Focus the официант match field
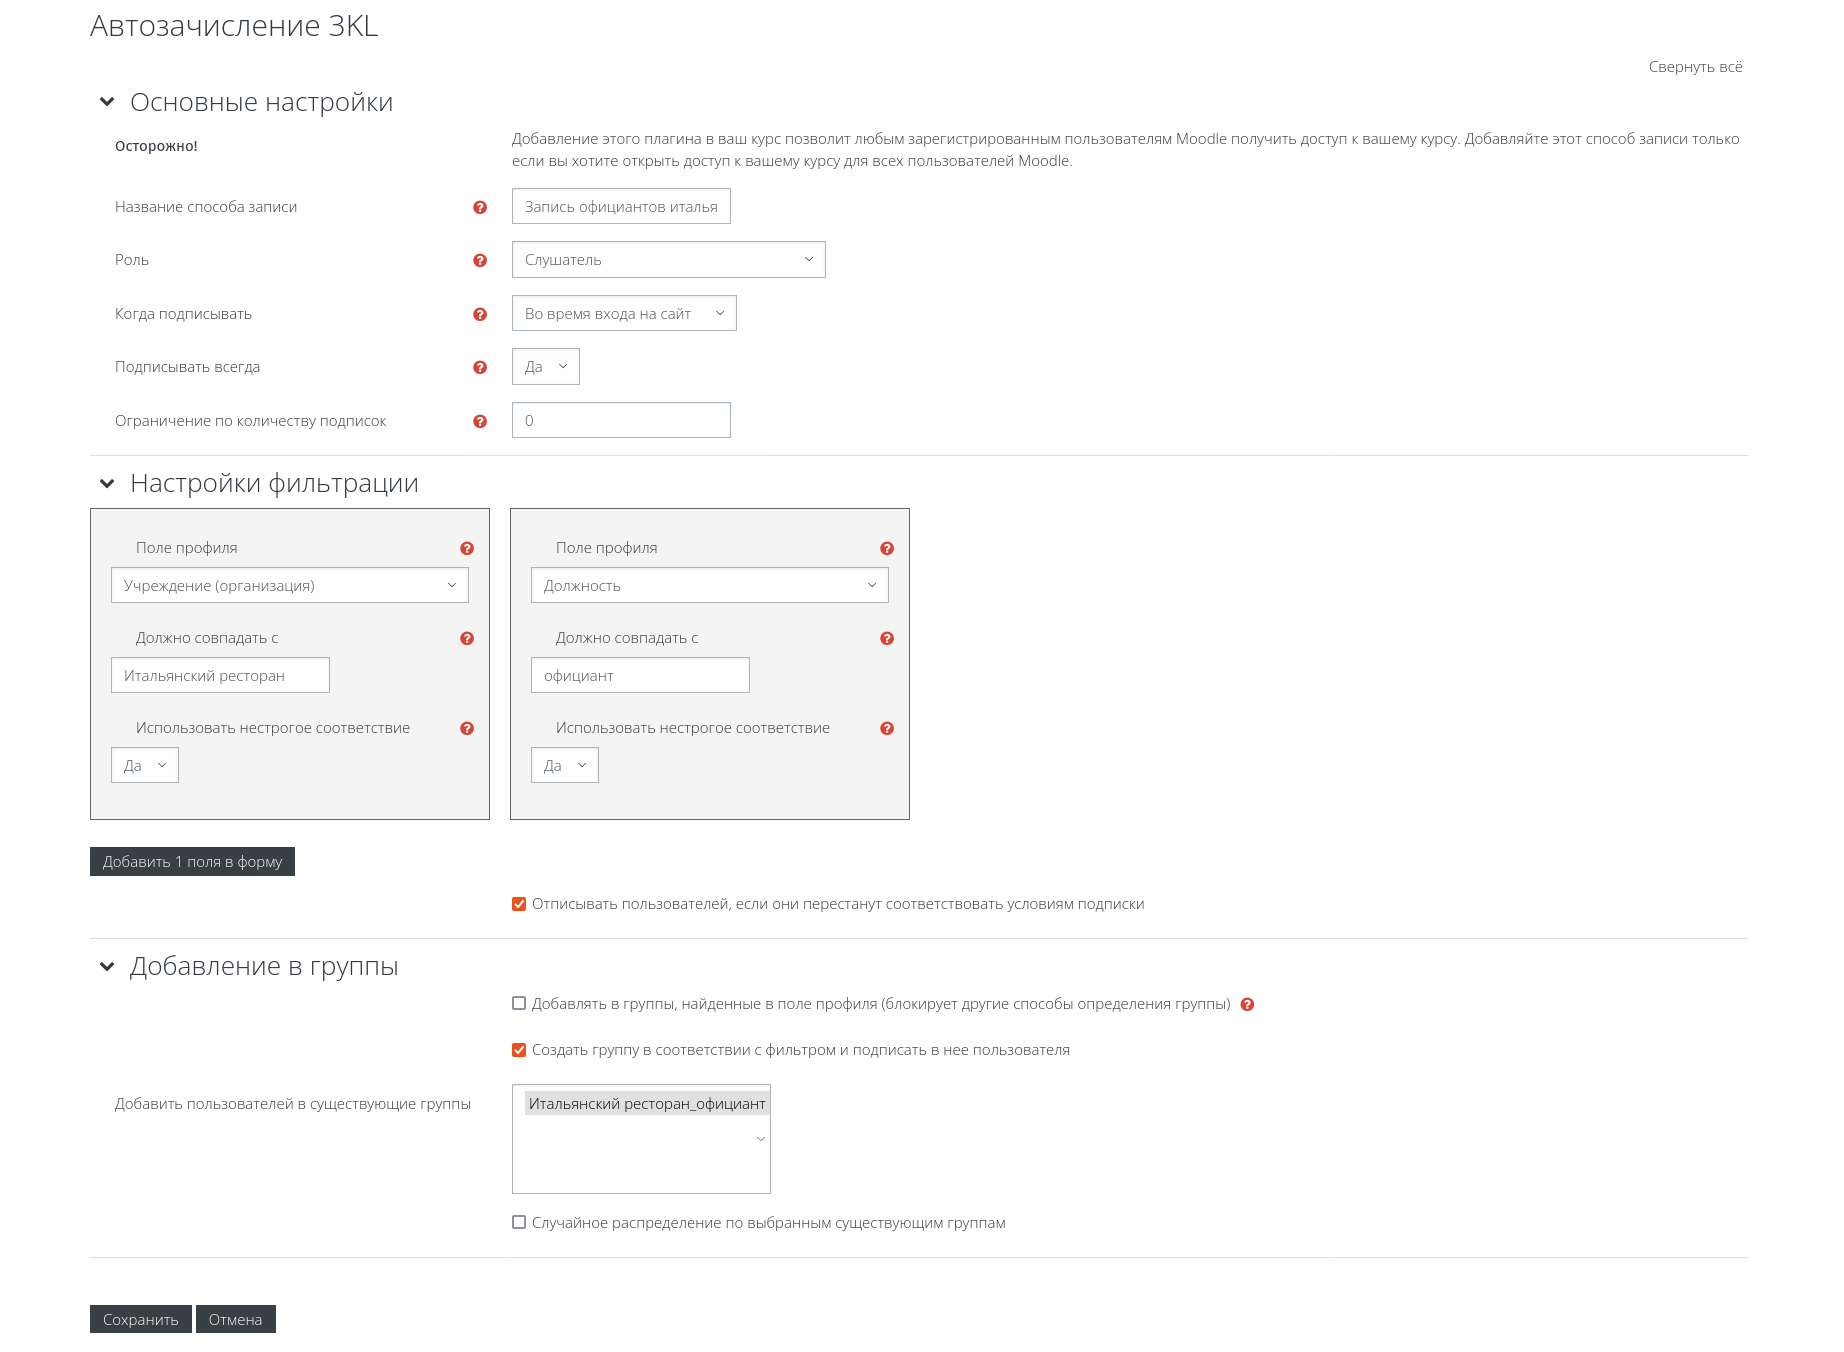The width and height of the screenshot is (1844, 1352). tap(640, 675)
